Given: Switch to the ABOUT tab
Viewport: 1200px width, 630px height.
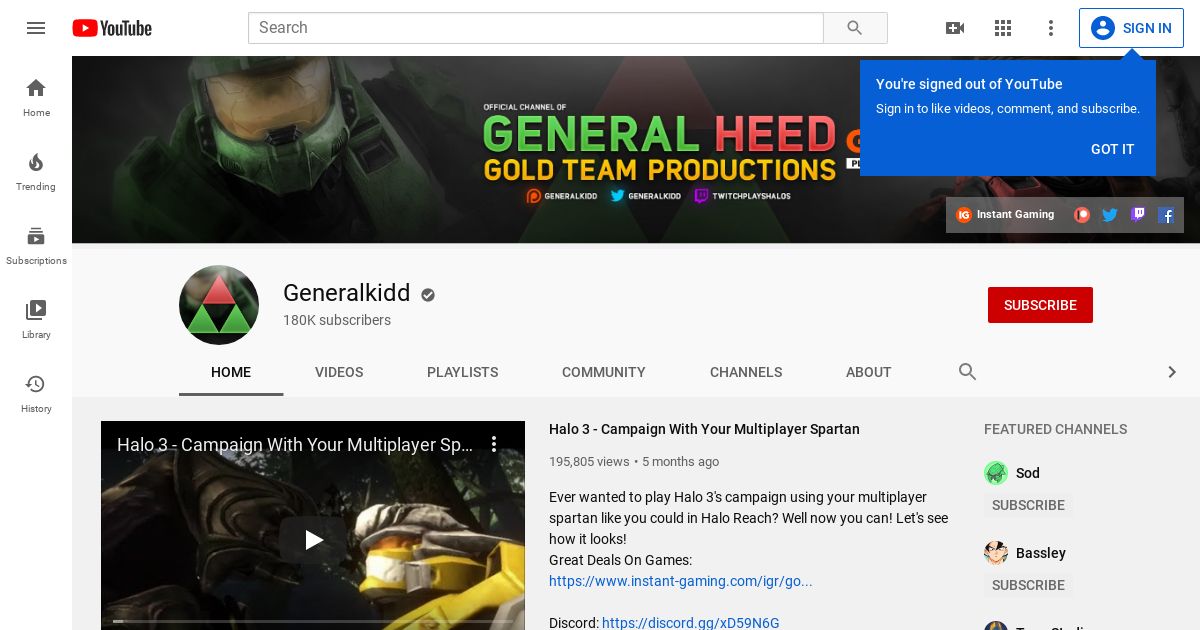Looking at the screenshot, I should (x=868, y=372).
